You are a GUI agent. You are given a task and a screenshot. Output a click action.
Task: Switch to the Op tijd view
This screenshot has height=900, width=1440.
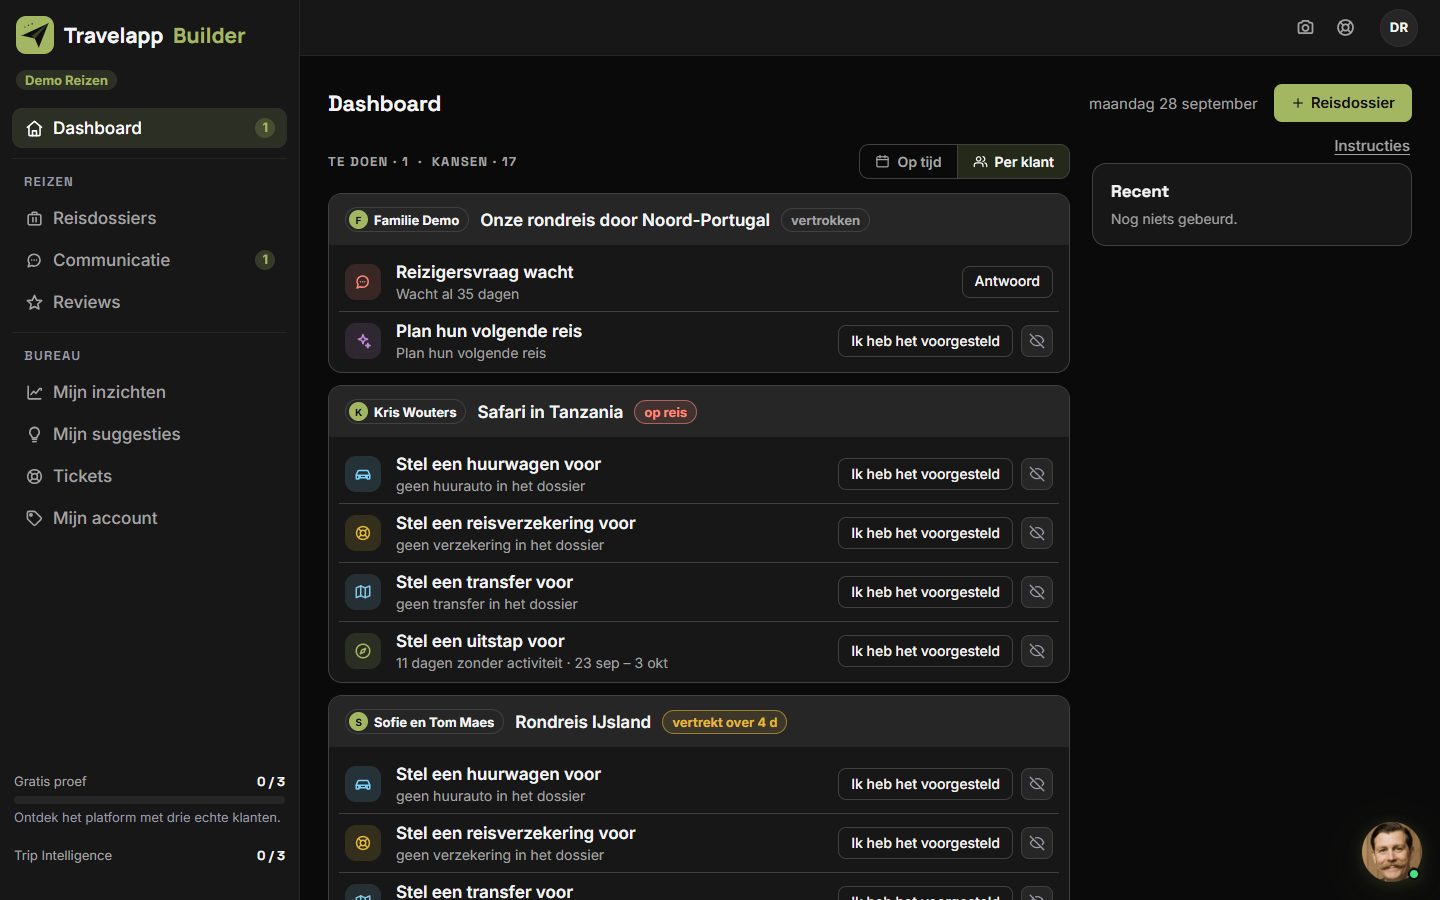(x=908, y=162)
